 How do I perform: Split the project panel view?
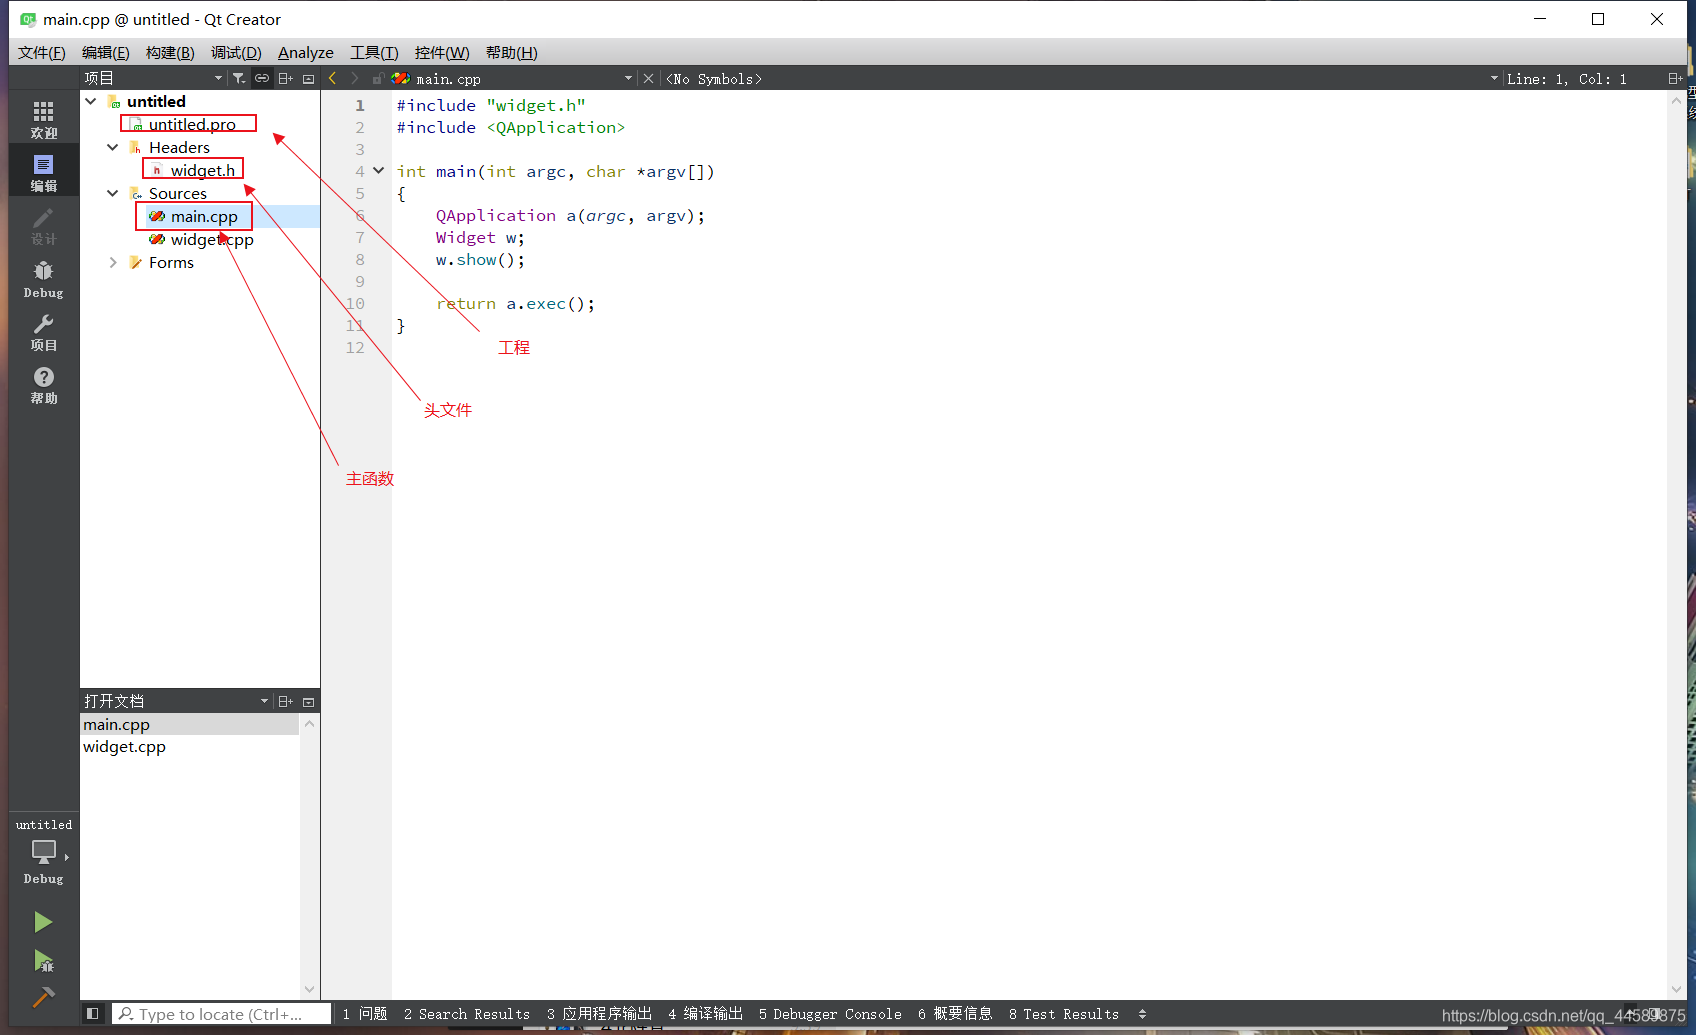(x=285, y=78)
